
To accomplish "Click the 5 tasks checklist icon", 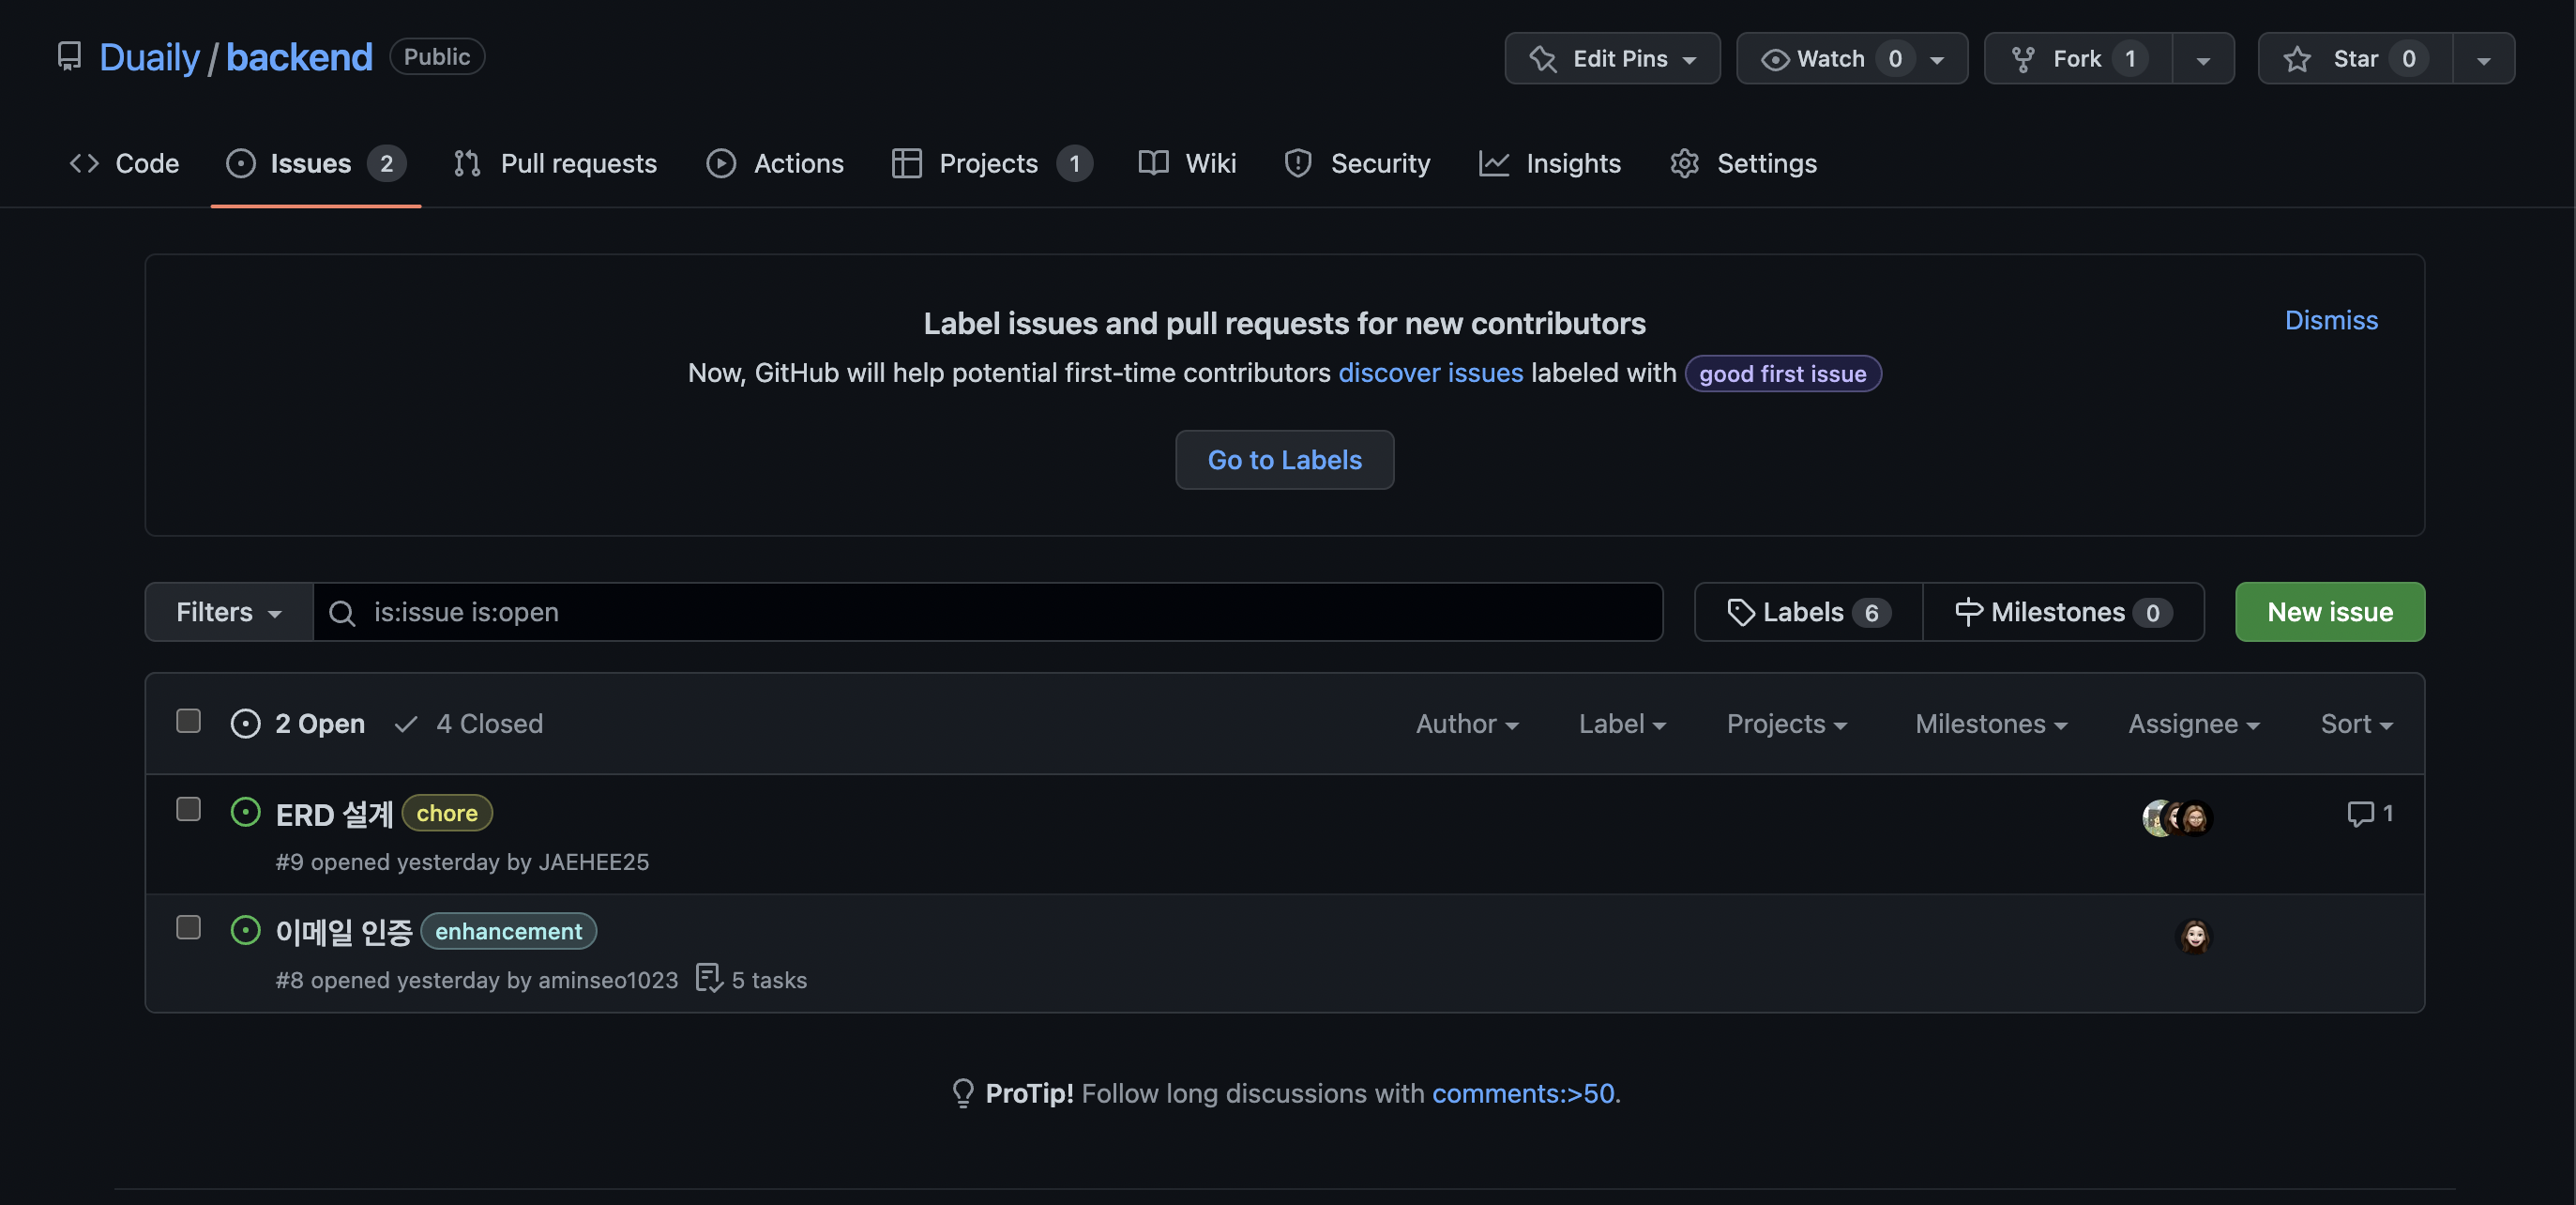I will [708, 978].
